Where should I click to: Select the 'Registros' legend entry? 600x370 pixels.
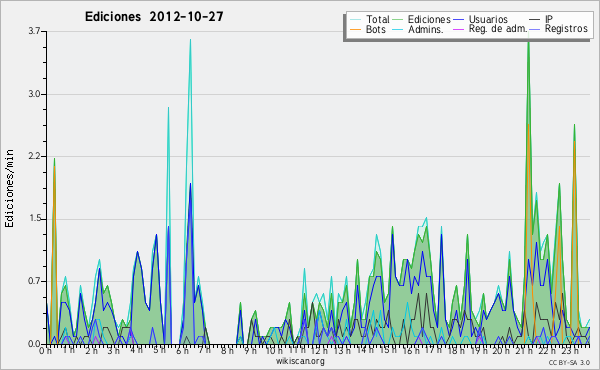point(566,29)
